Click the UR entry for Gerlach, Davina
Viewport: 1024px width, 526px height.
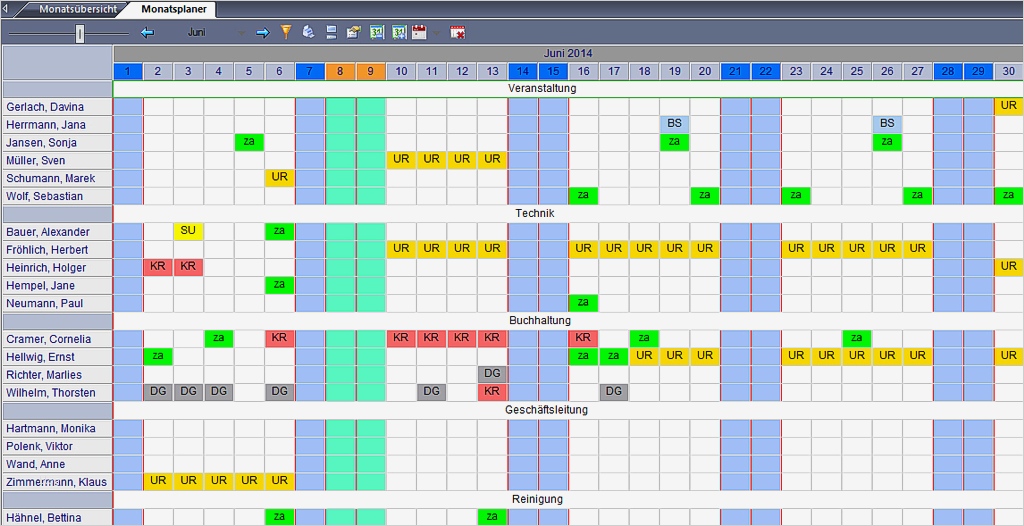coord(1009,107)
